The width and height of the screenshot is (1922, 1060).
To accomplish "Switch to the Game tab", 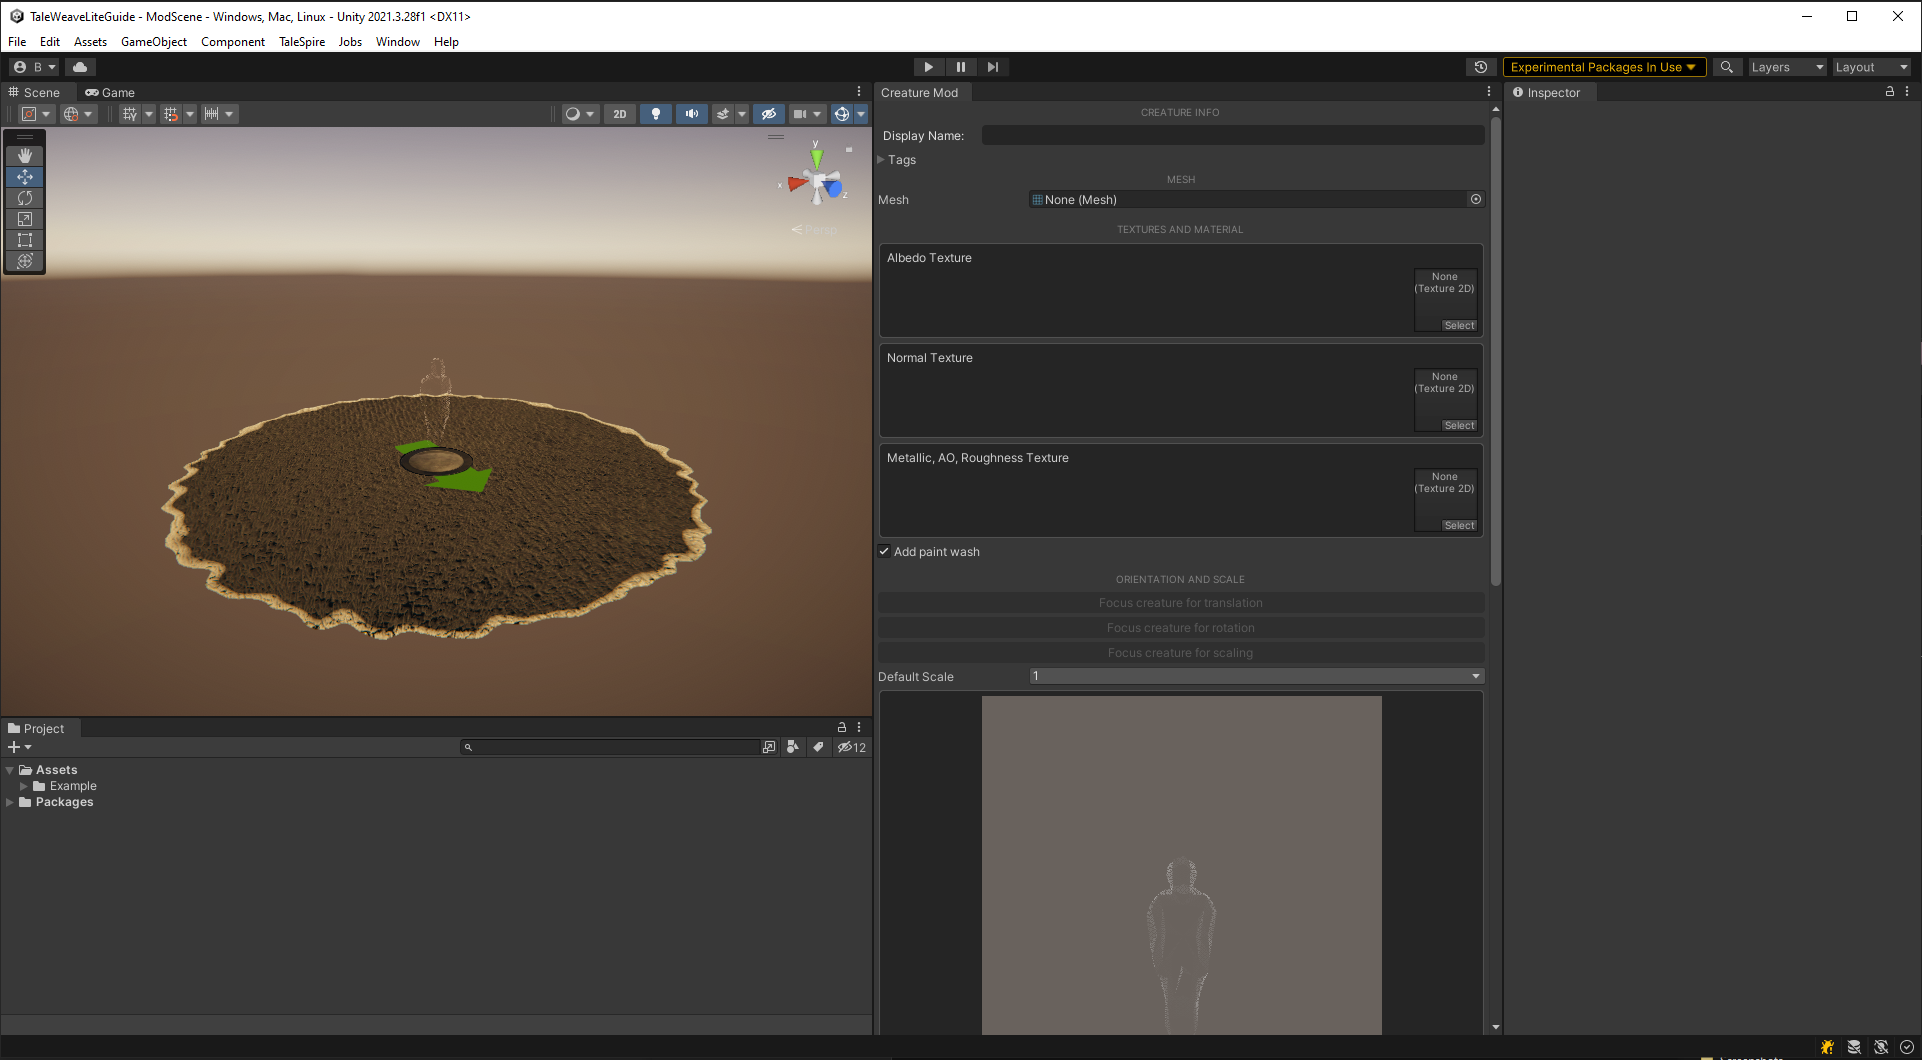I will (110, 92).
